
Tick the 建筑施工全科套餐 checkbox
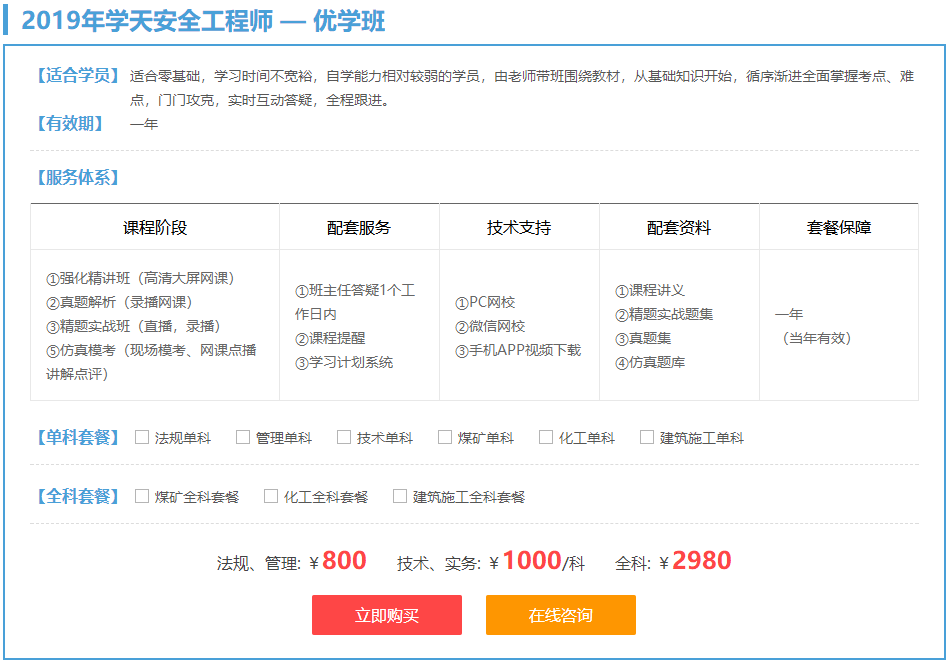pyautogui.click(x=400, y=496)
